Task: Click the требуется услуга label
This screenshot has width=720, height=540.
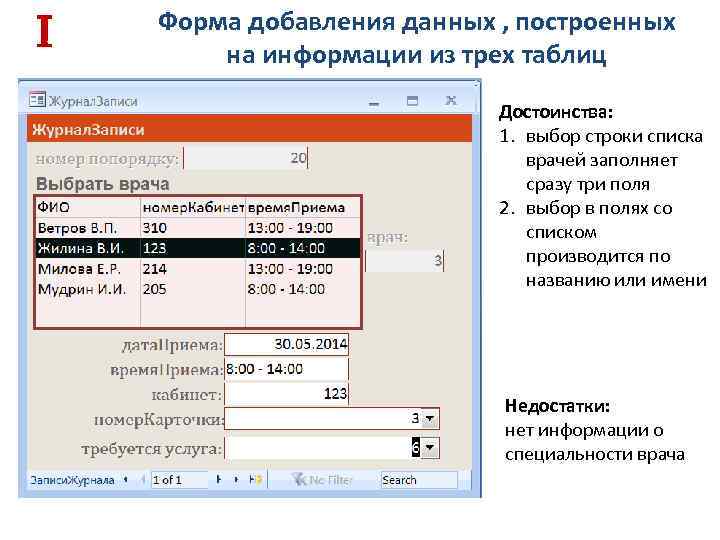Action: point(152,449)
